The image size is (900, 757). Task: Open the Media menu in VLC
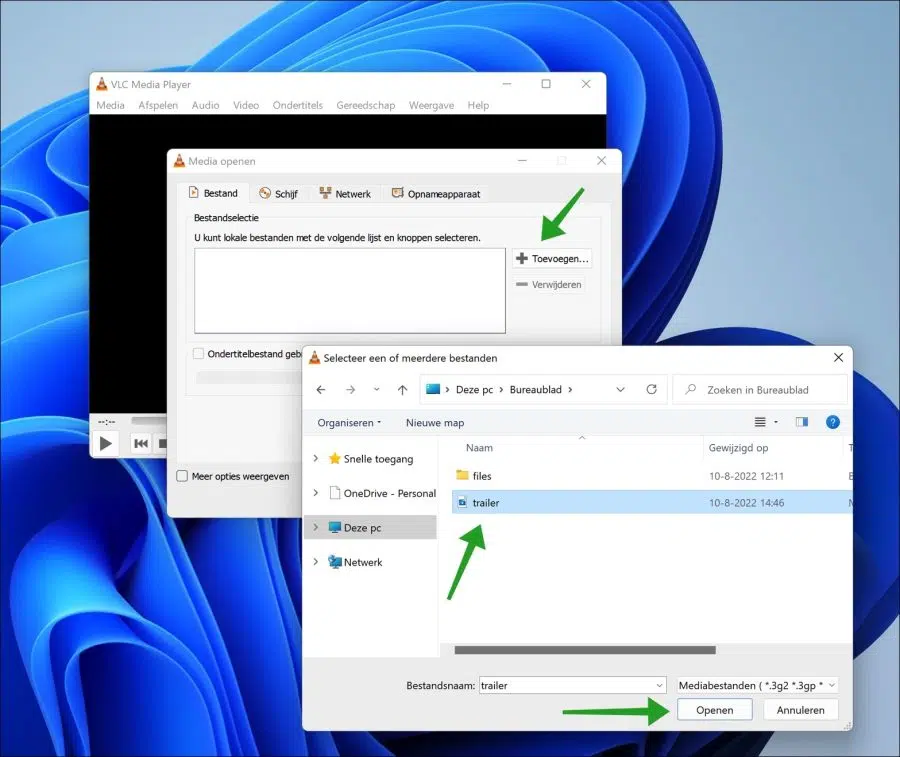(110, 105)
